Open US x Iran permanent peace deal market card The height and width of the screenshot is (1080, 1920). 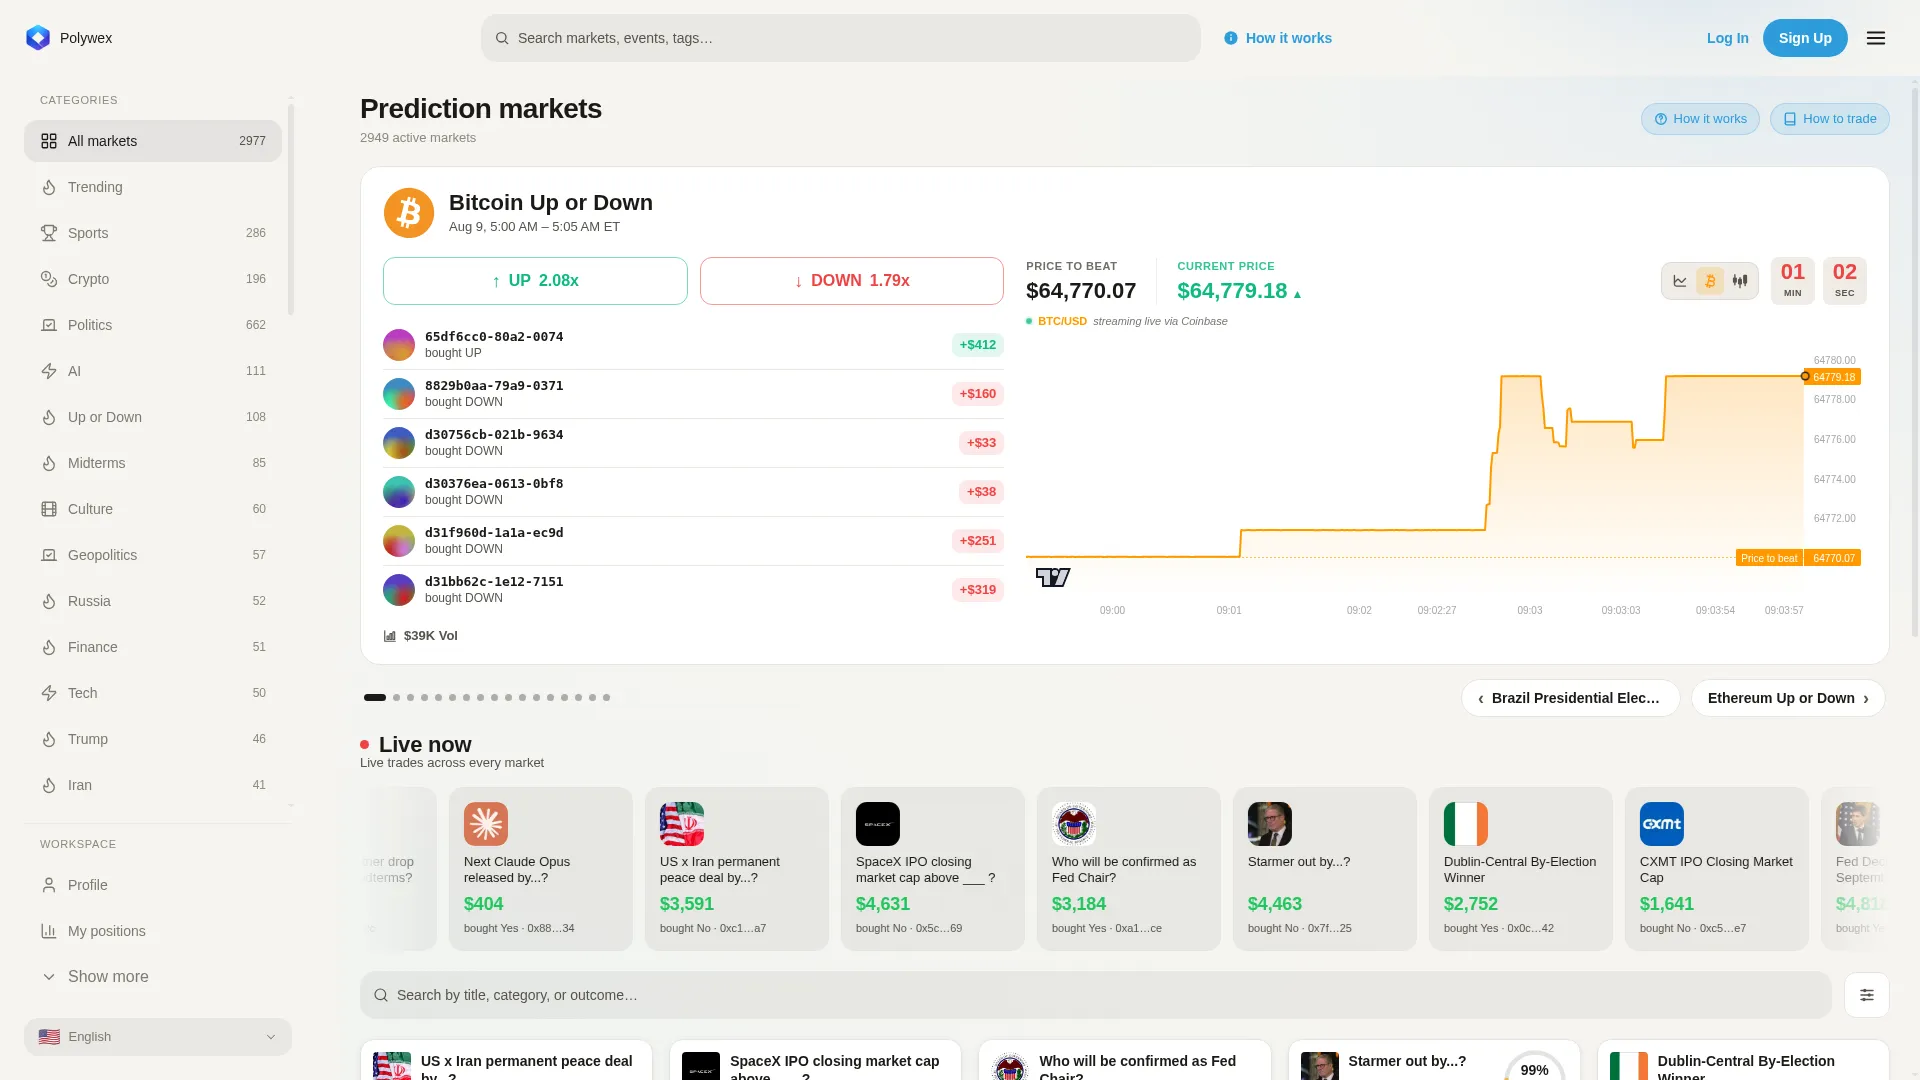point(506,1061)
